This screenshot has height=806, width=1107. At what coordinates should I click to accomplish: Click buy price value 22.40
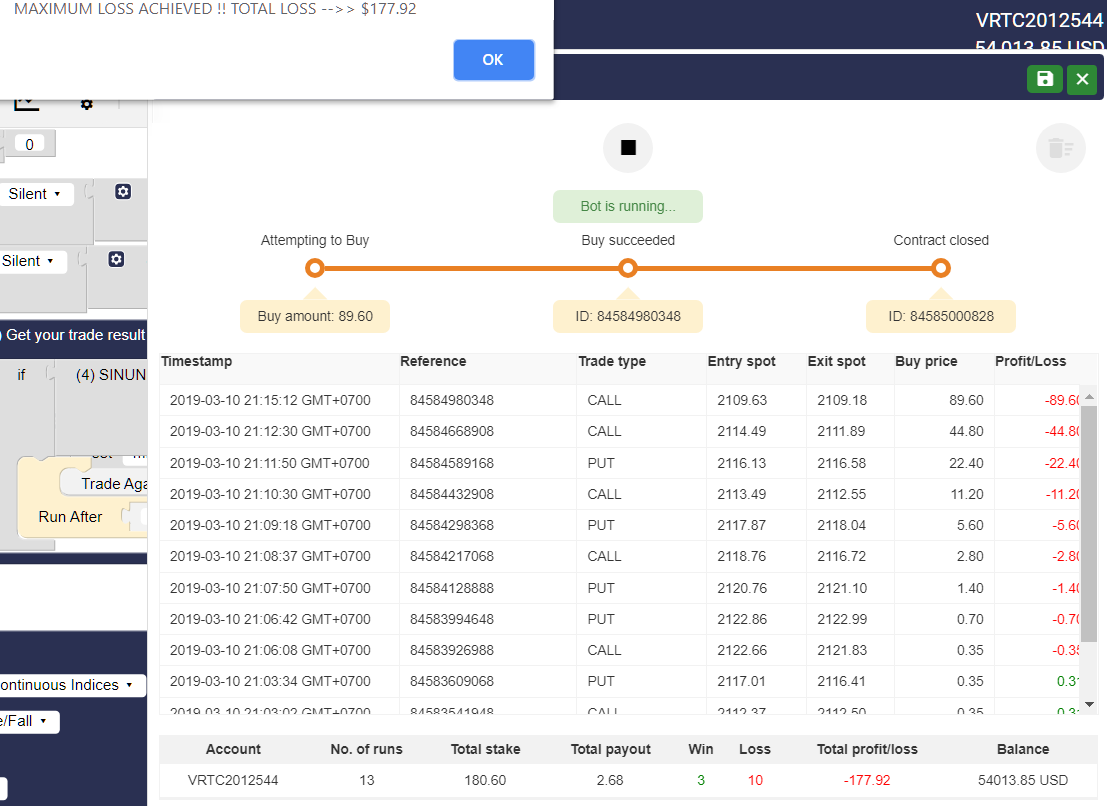pyautogui.click(x=967, y=463)
